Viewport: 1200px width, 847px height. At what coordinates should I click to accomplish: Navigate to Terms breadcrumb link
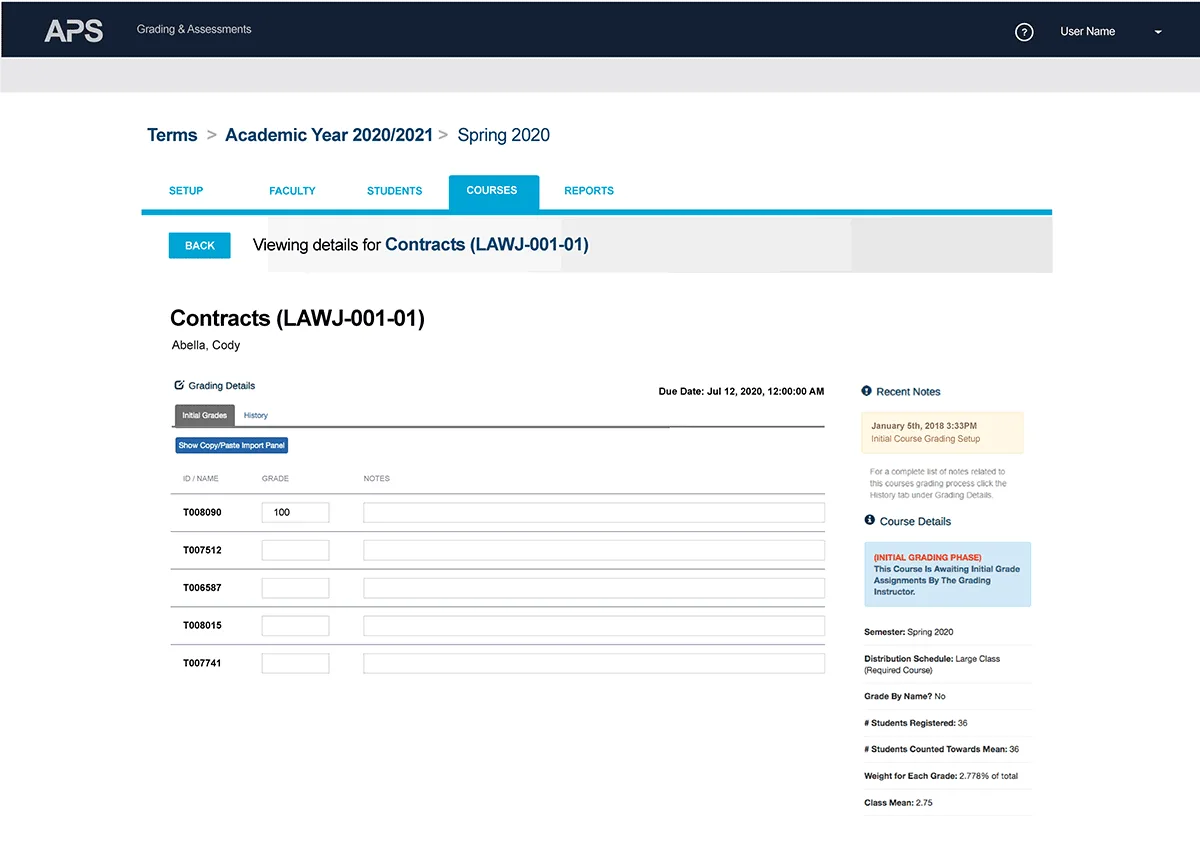click(x=172, y=135)
